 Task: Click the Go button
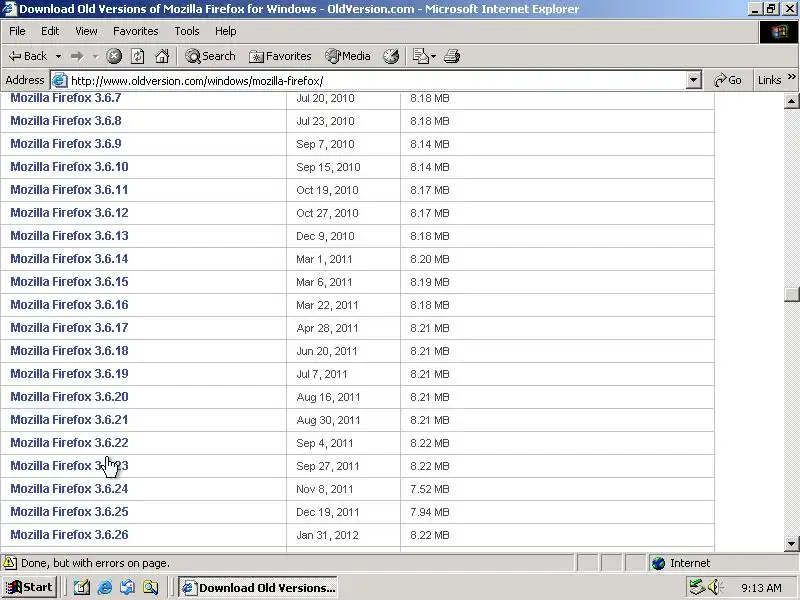[x=728, y=80]
